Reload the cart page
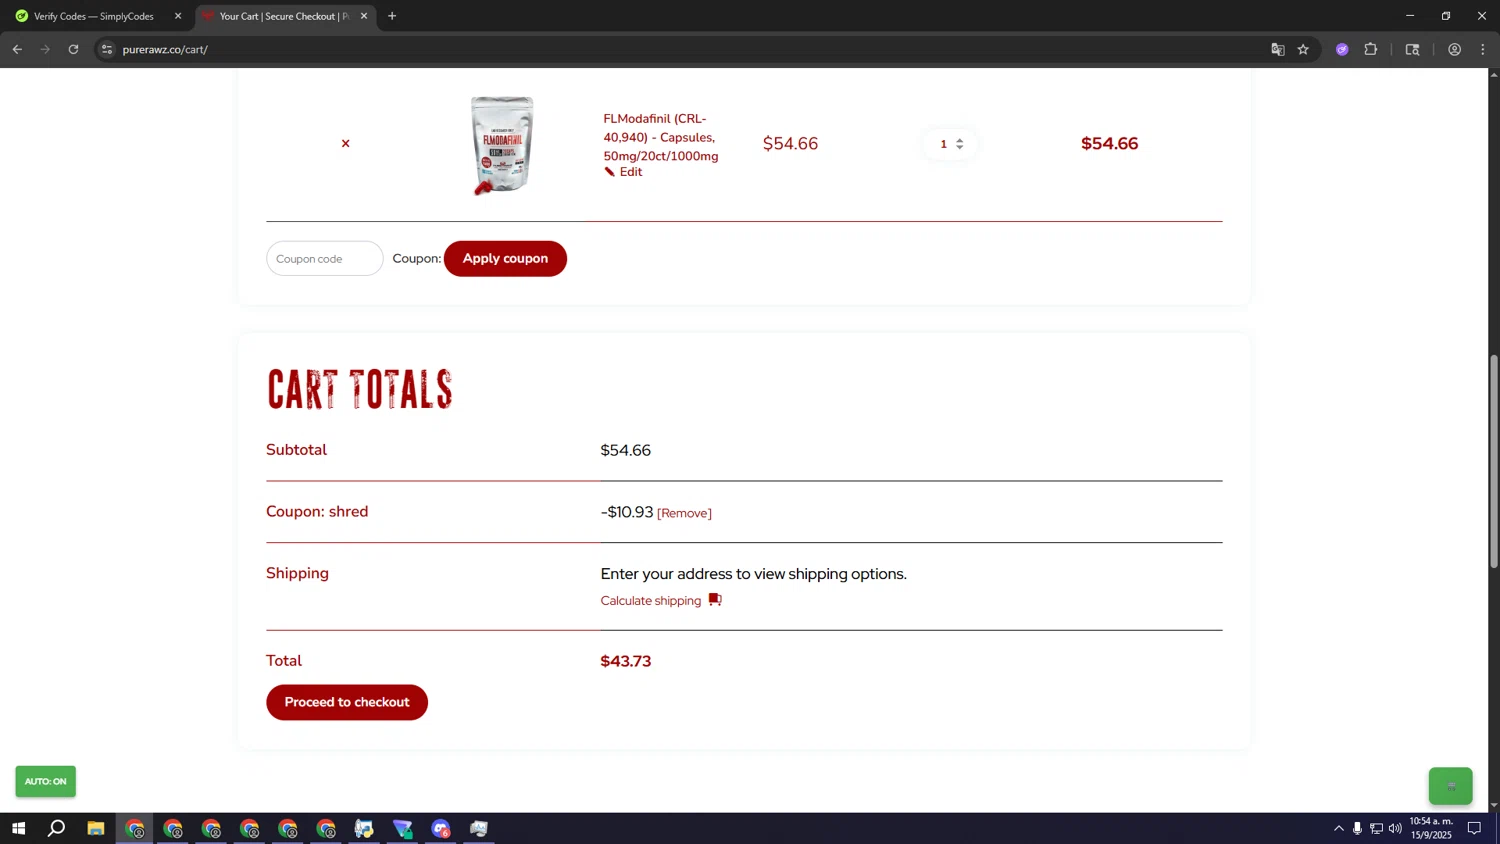Screen dimensions: 1500x844 click(x=73, y=49)
